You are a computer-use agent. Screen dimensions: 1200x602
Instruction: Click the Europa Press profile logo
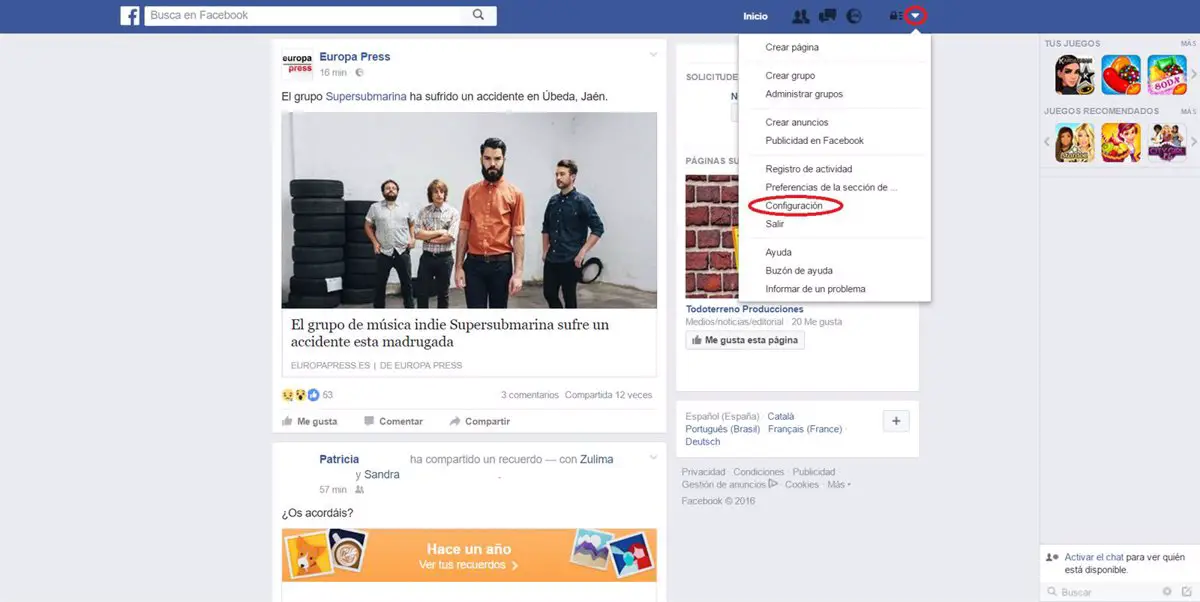(x=297, y=63)
